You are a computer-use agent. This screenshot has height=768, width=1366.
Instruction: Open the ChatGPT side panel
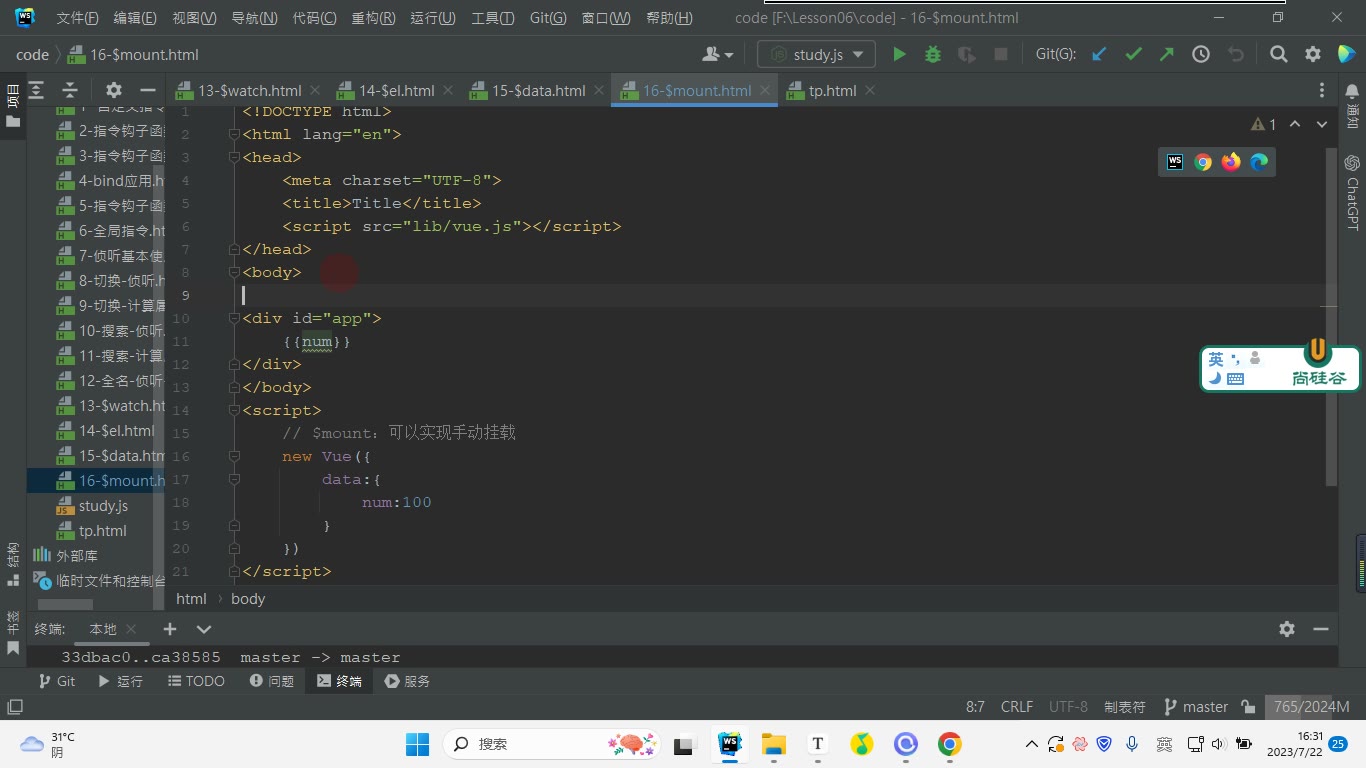click(x=1353, y=192)
